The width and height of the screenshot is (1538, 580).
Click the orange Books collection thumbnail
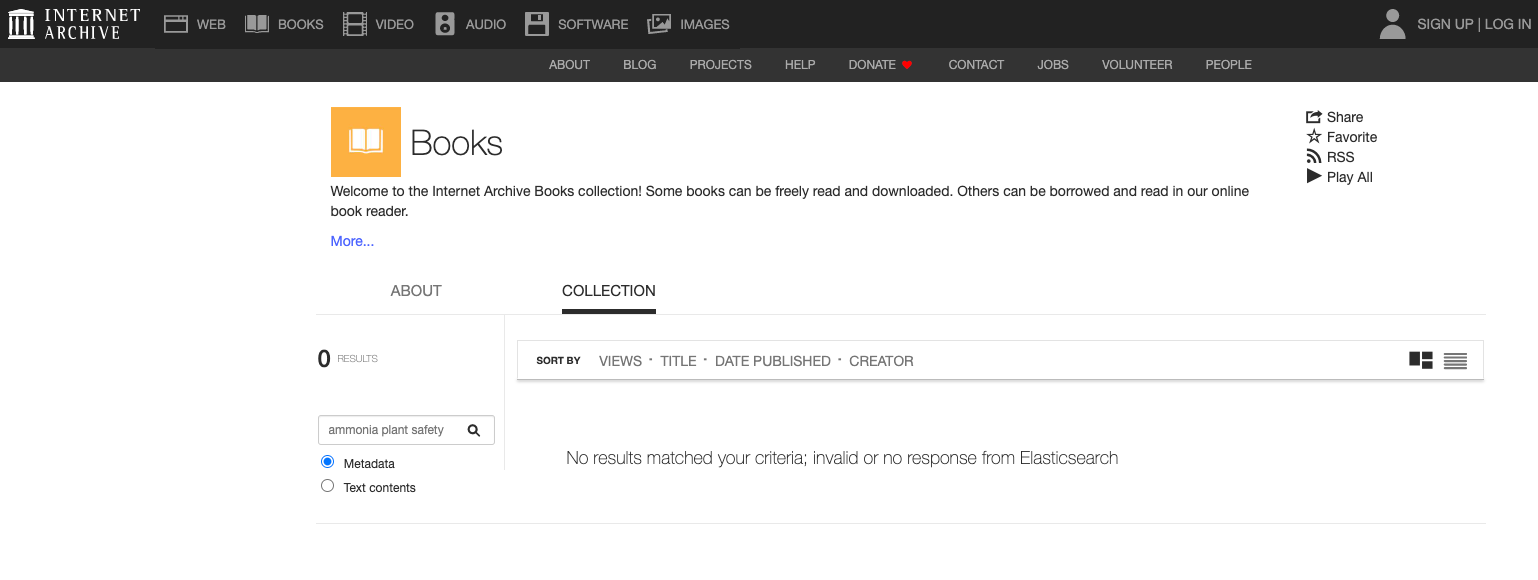point(366,142)
